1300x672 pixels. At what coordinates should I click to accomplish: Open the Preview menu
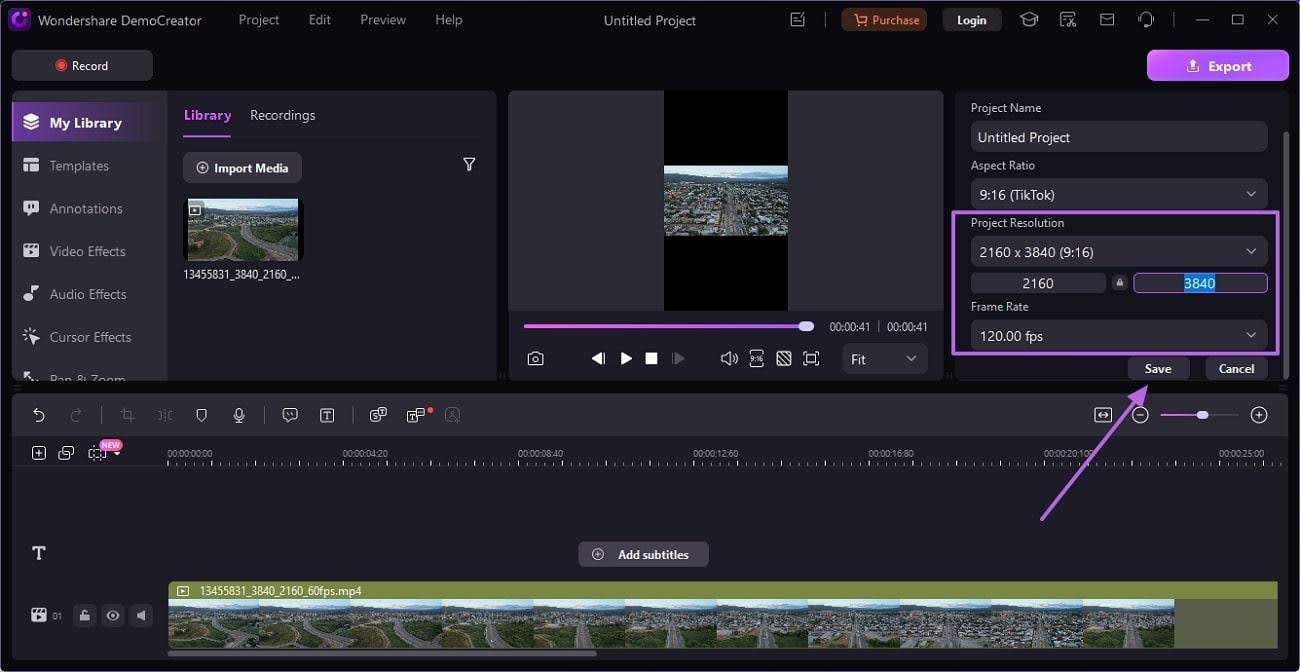coord(383,20)
